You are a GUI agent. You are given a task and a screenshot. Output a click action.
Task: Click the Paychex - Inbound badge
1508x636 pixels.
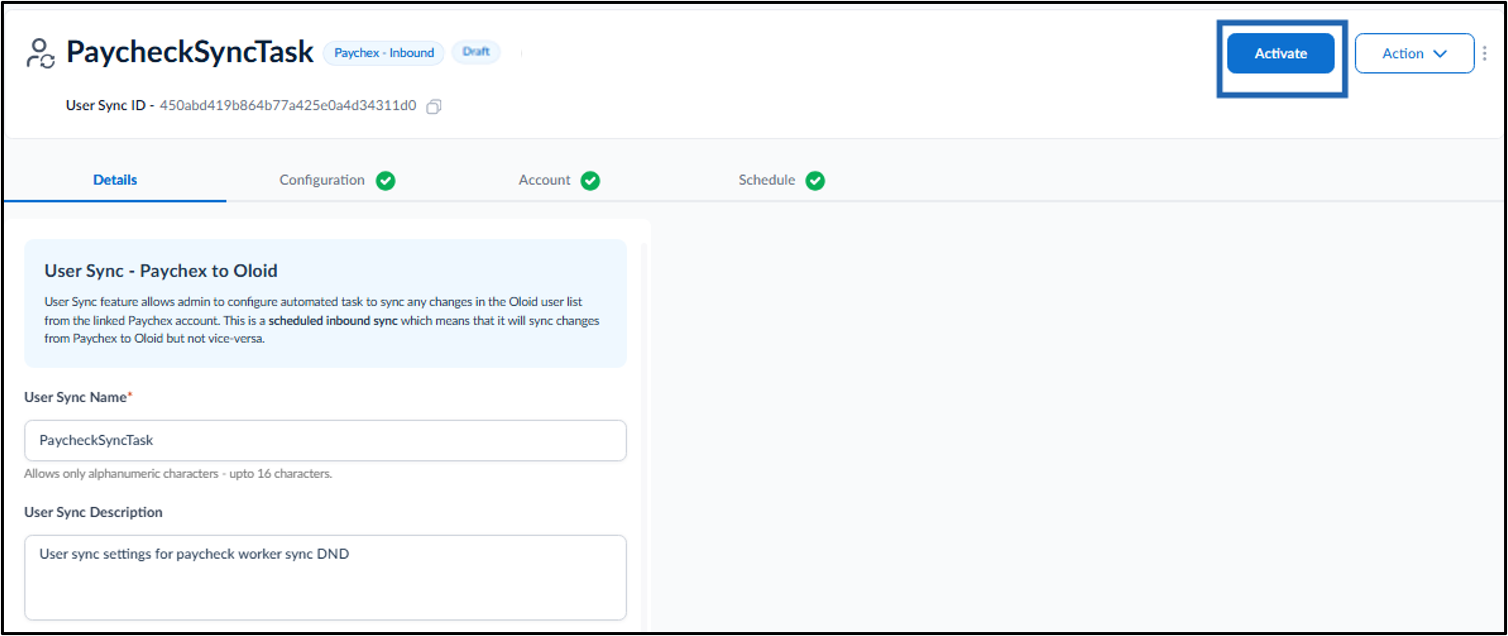pos(384,53)
